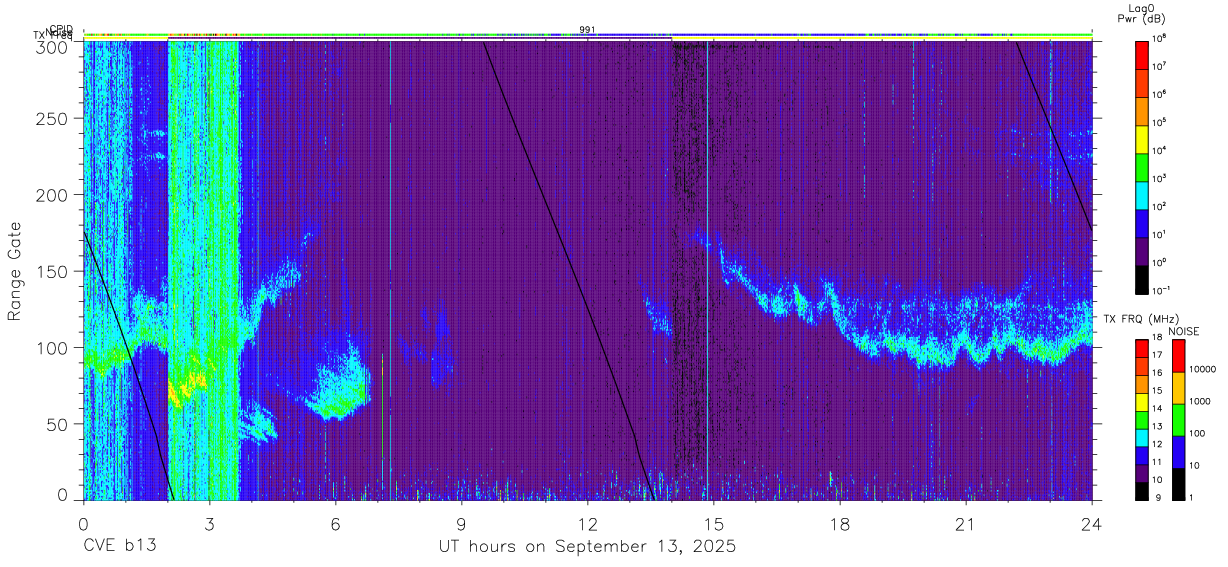Viewport: 1228px width, 567px height.
Task: Click y-axis tick label '150'
Action: tap(54, 272)
